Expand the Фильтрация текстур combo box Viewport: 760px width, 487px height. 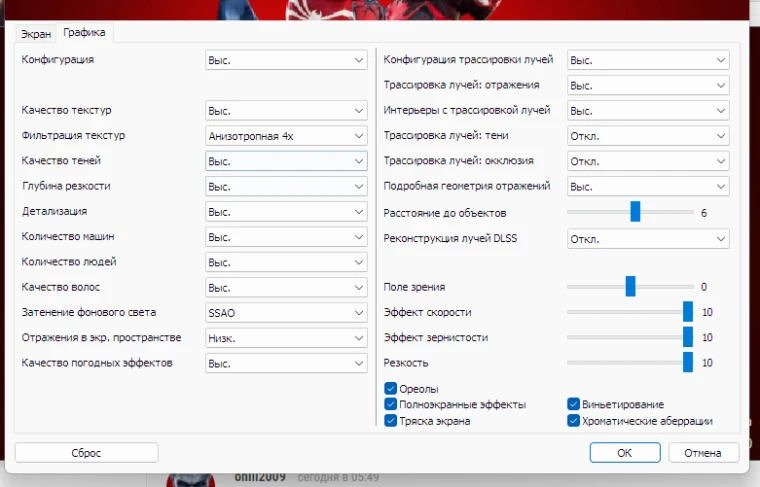[x=286, y=136]
